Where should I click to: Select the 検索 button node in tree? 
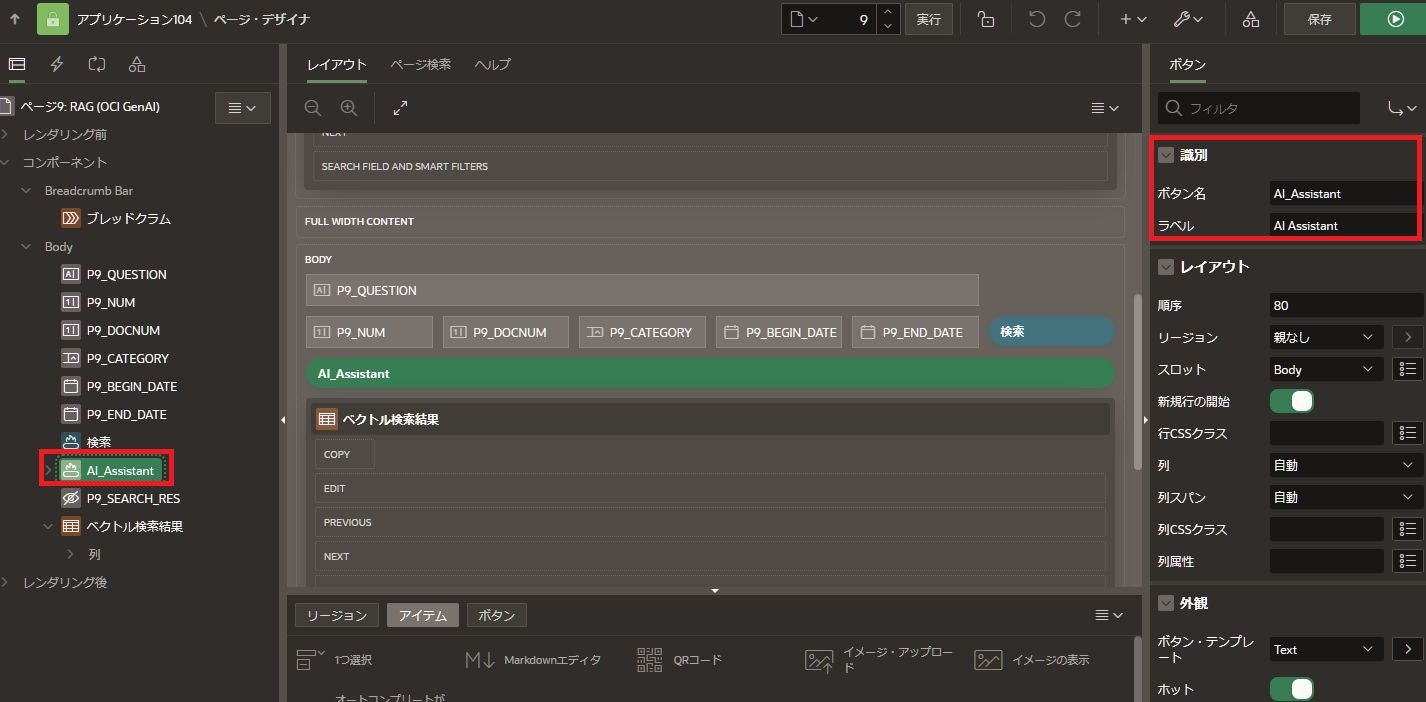[98, 442]
